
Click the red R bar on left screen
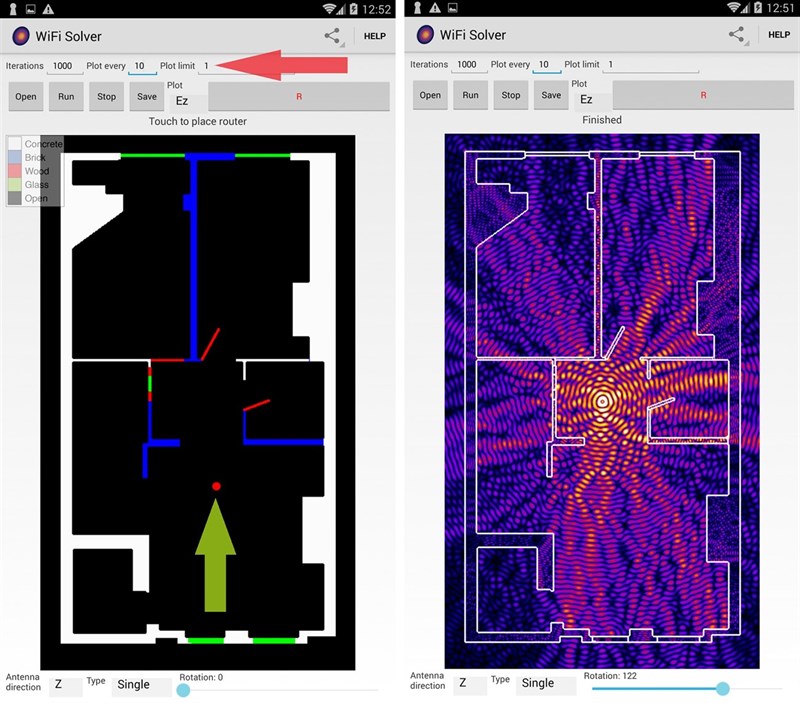pos(298,97)
